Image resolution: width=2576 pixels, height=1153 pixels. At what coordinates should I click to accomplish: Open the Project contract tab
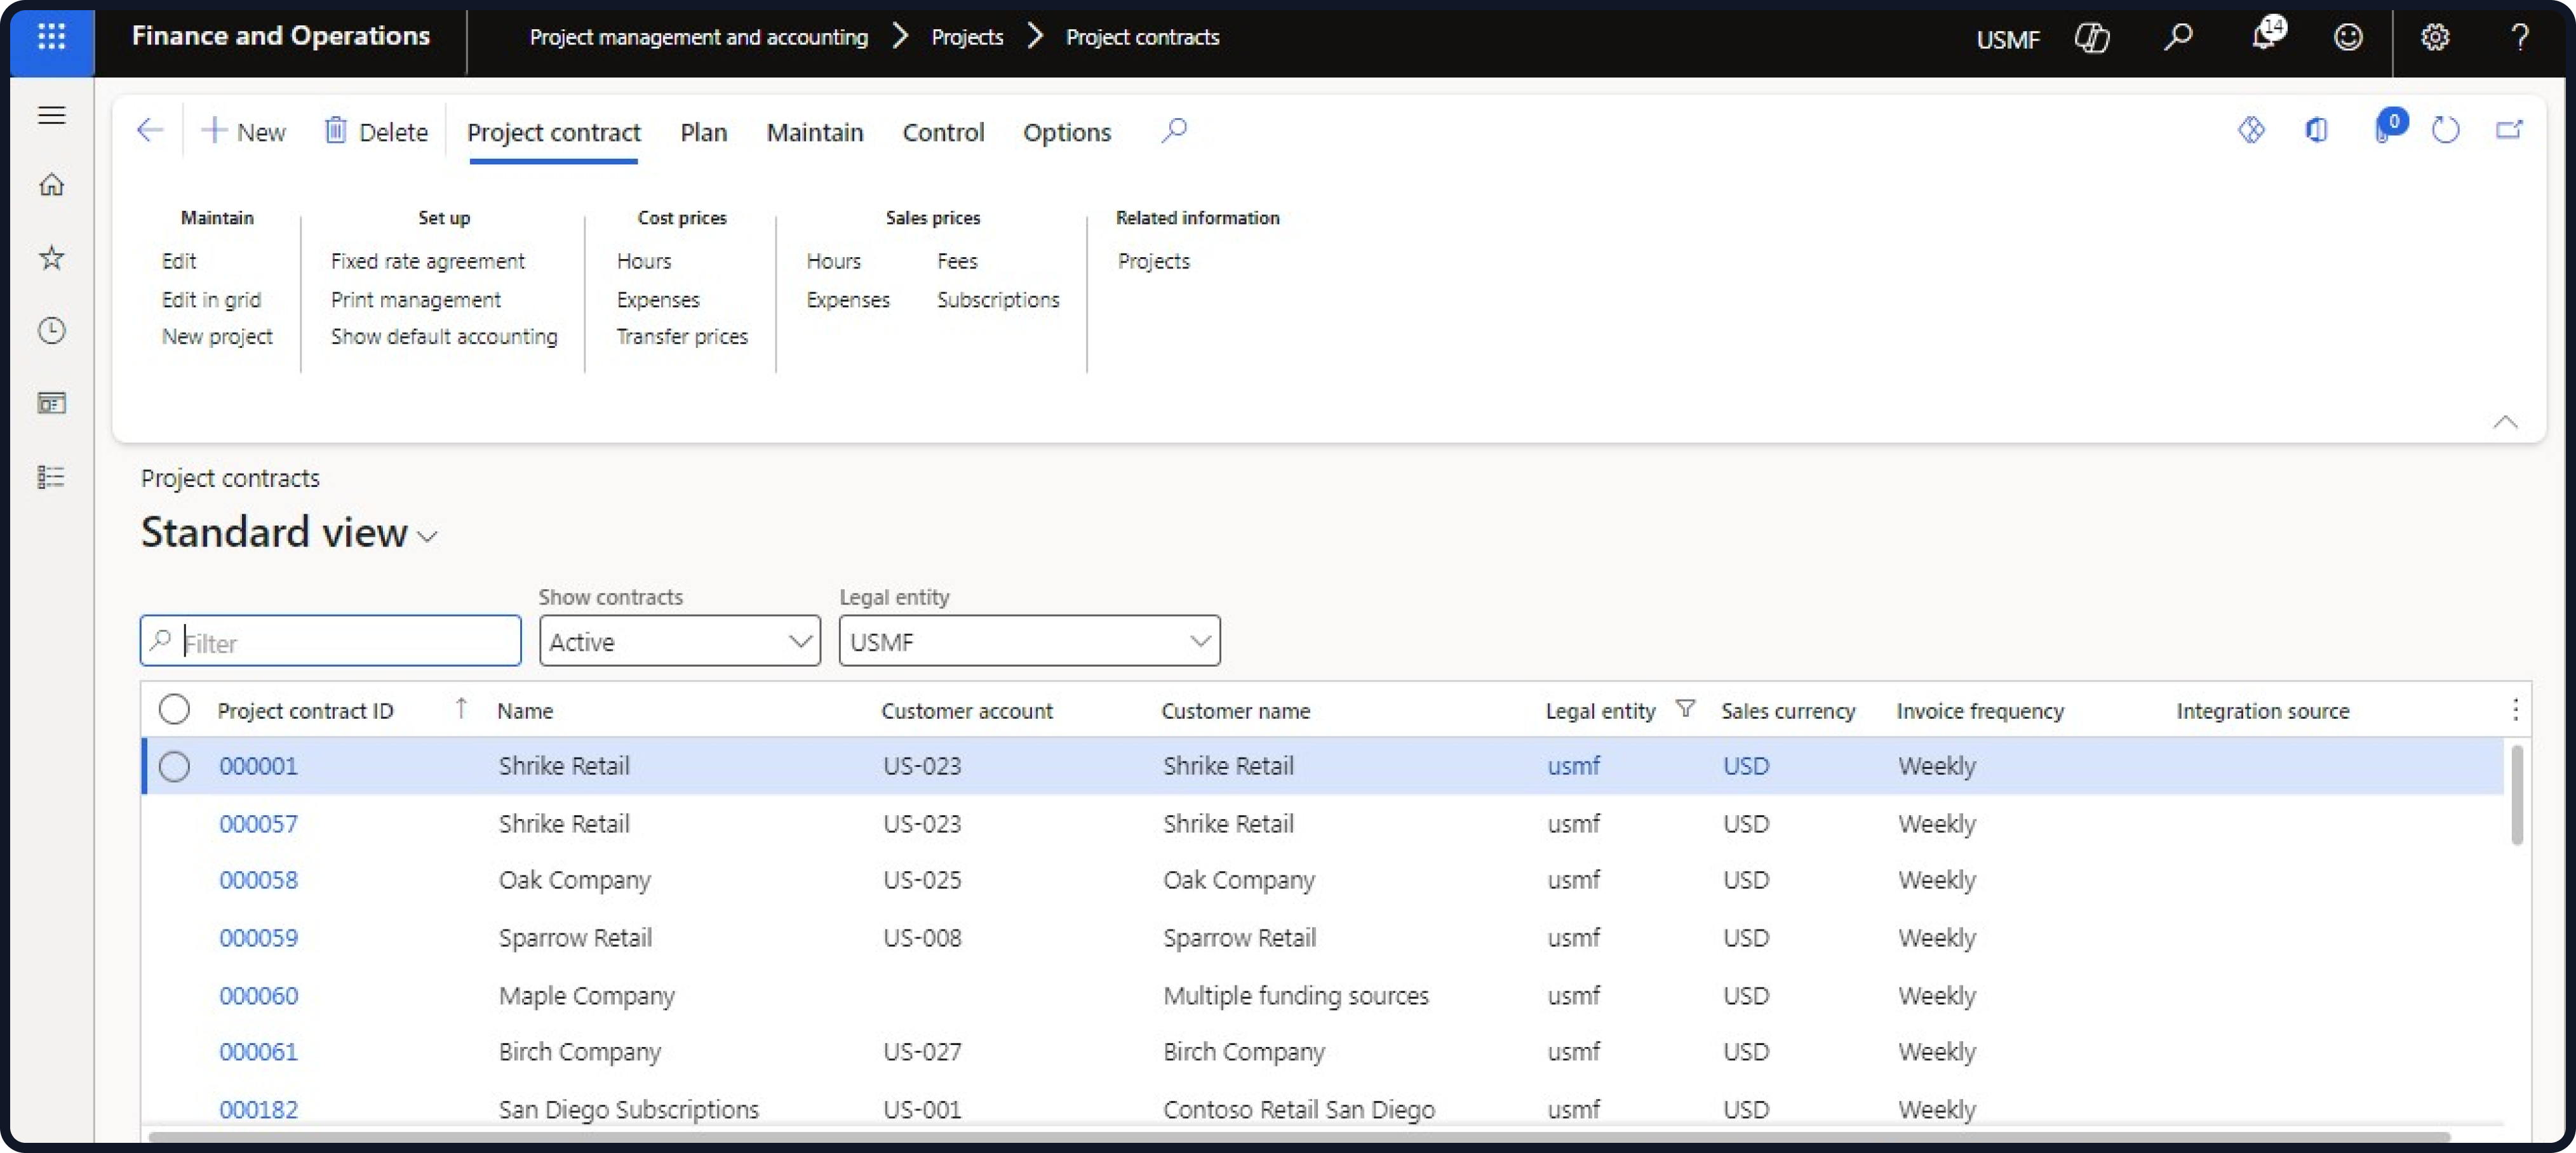553,132
